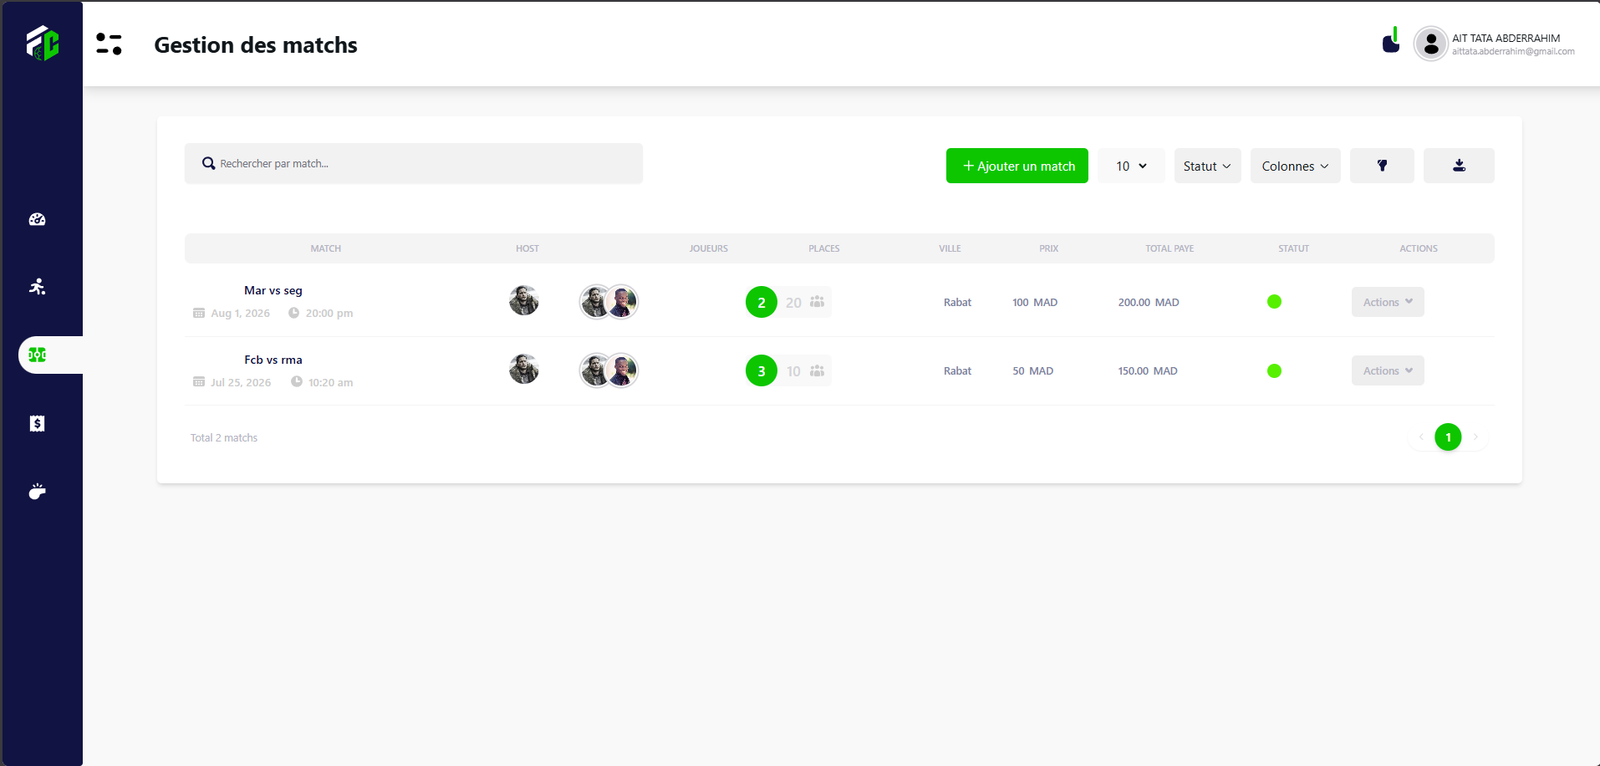1600x766 pixels.
Task: Click the PRIX column header
Action: (x=1049, y=249)
